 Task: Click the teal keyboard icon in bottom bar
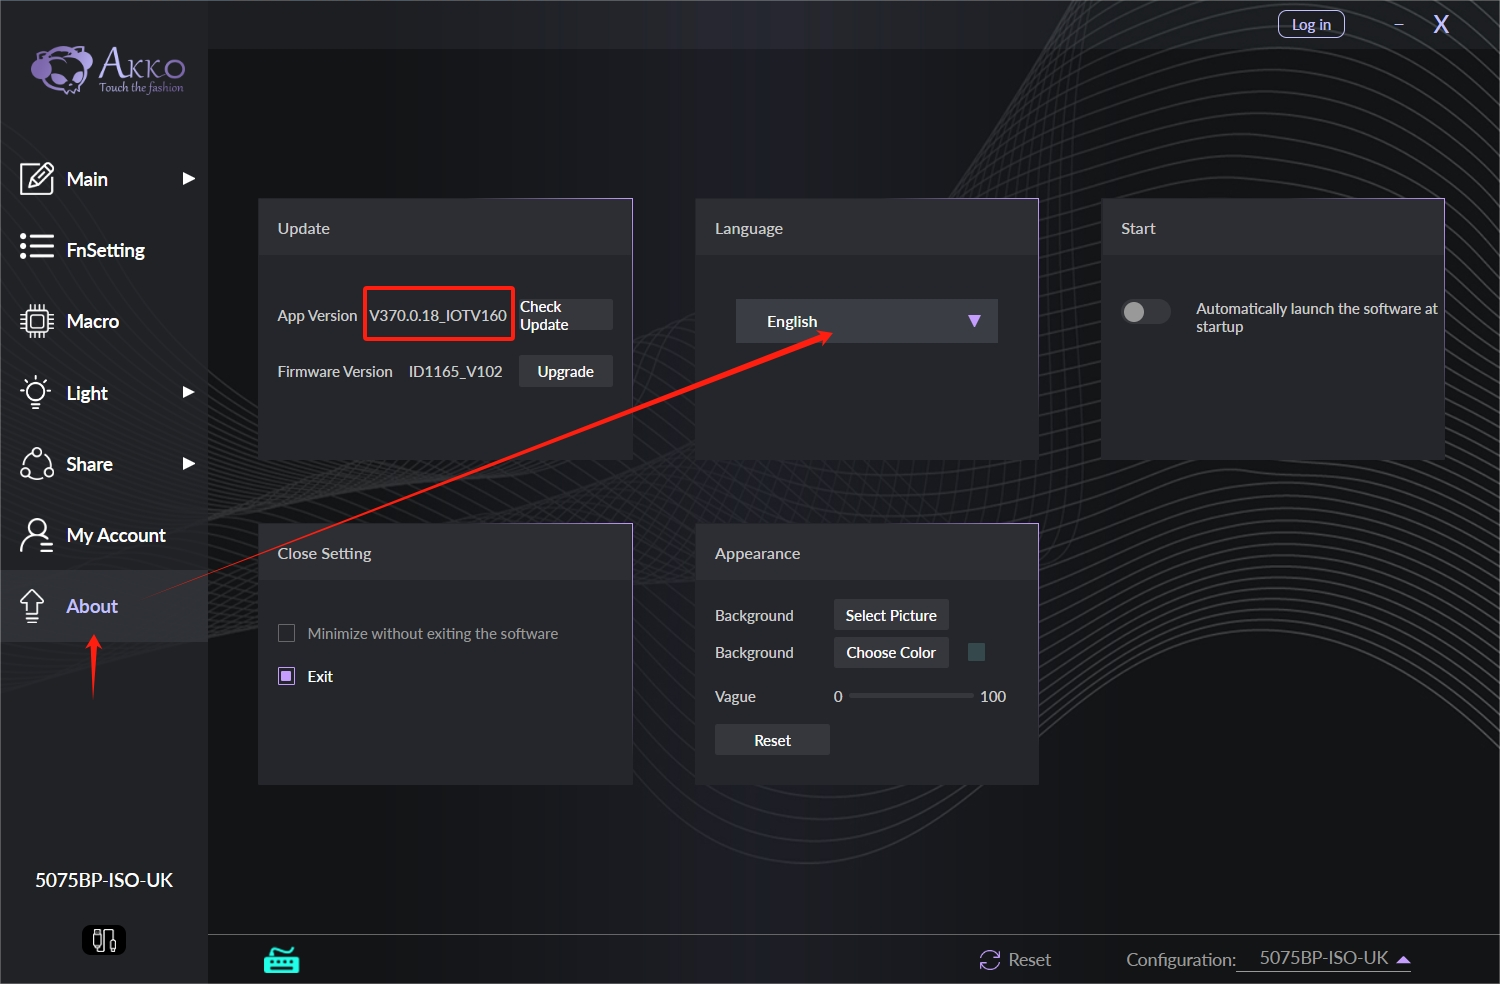(281, 960)
